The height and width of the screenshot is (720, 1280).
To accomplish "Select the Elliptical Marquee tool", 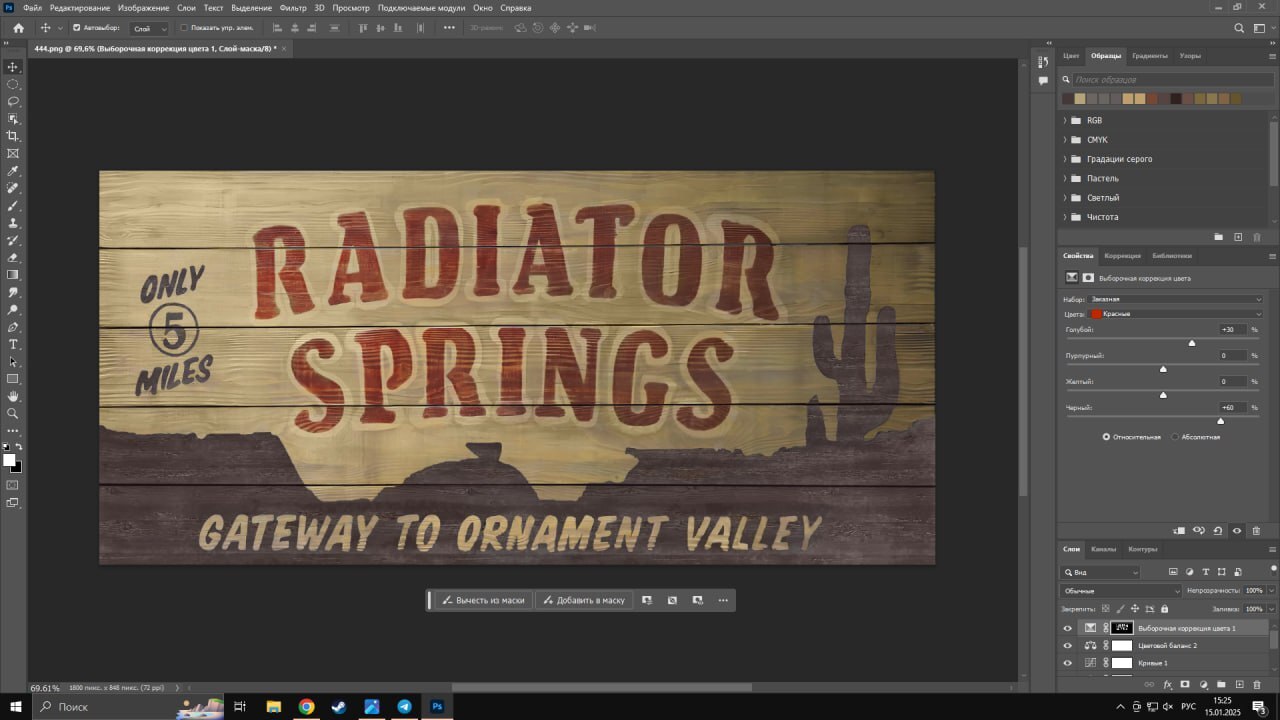I will click(x=13, y=84).
